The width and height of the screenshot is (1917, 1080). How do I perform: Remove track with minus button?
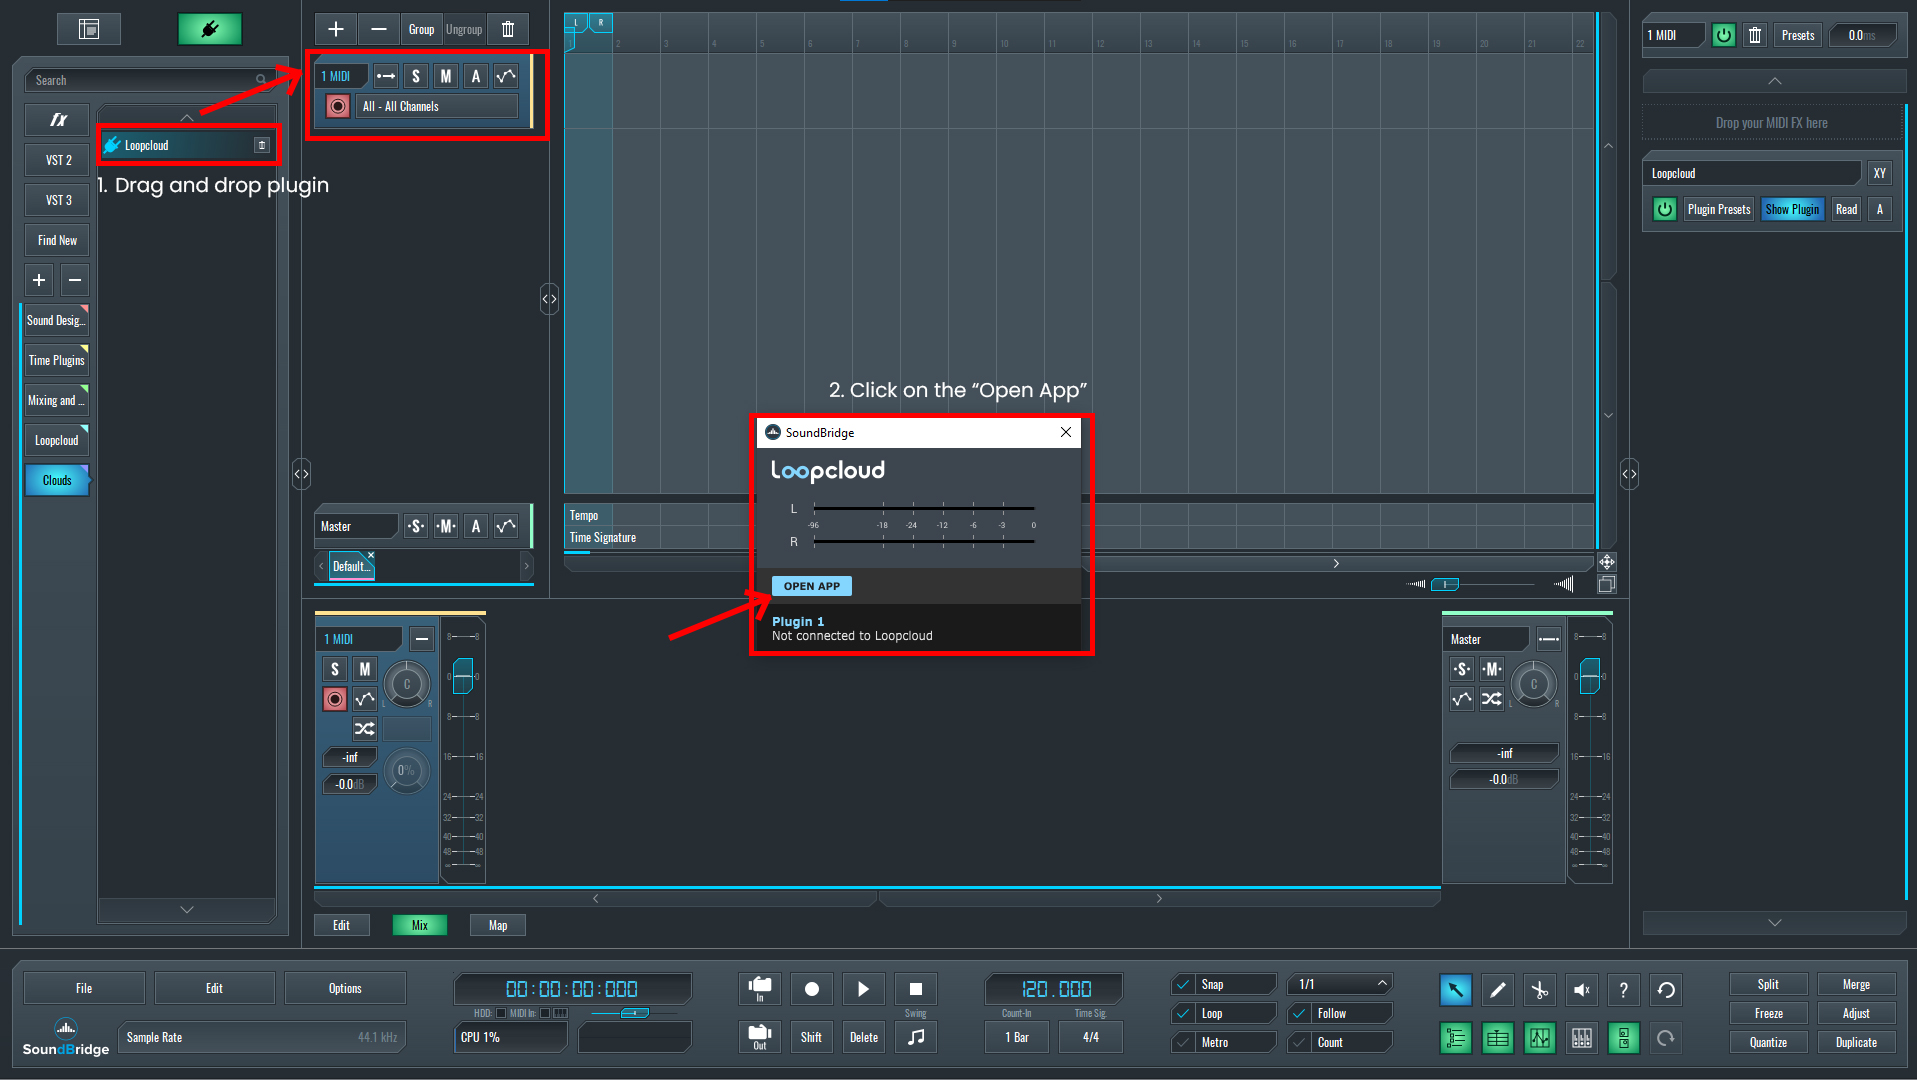379,29
